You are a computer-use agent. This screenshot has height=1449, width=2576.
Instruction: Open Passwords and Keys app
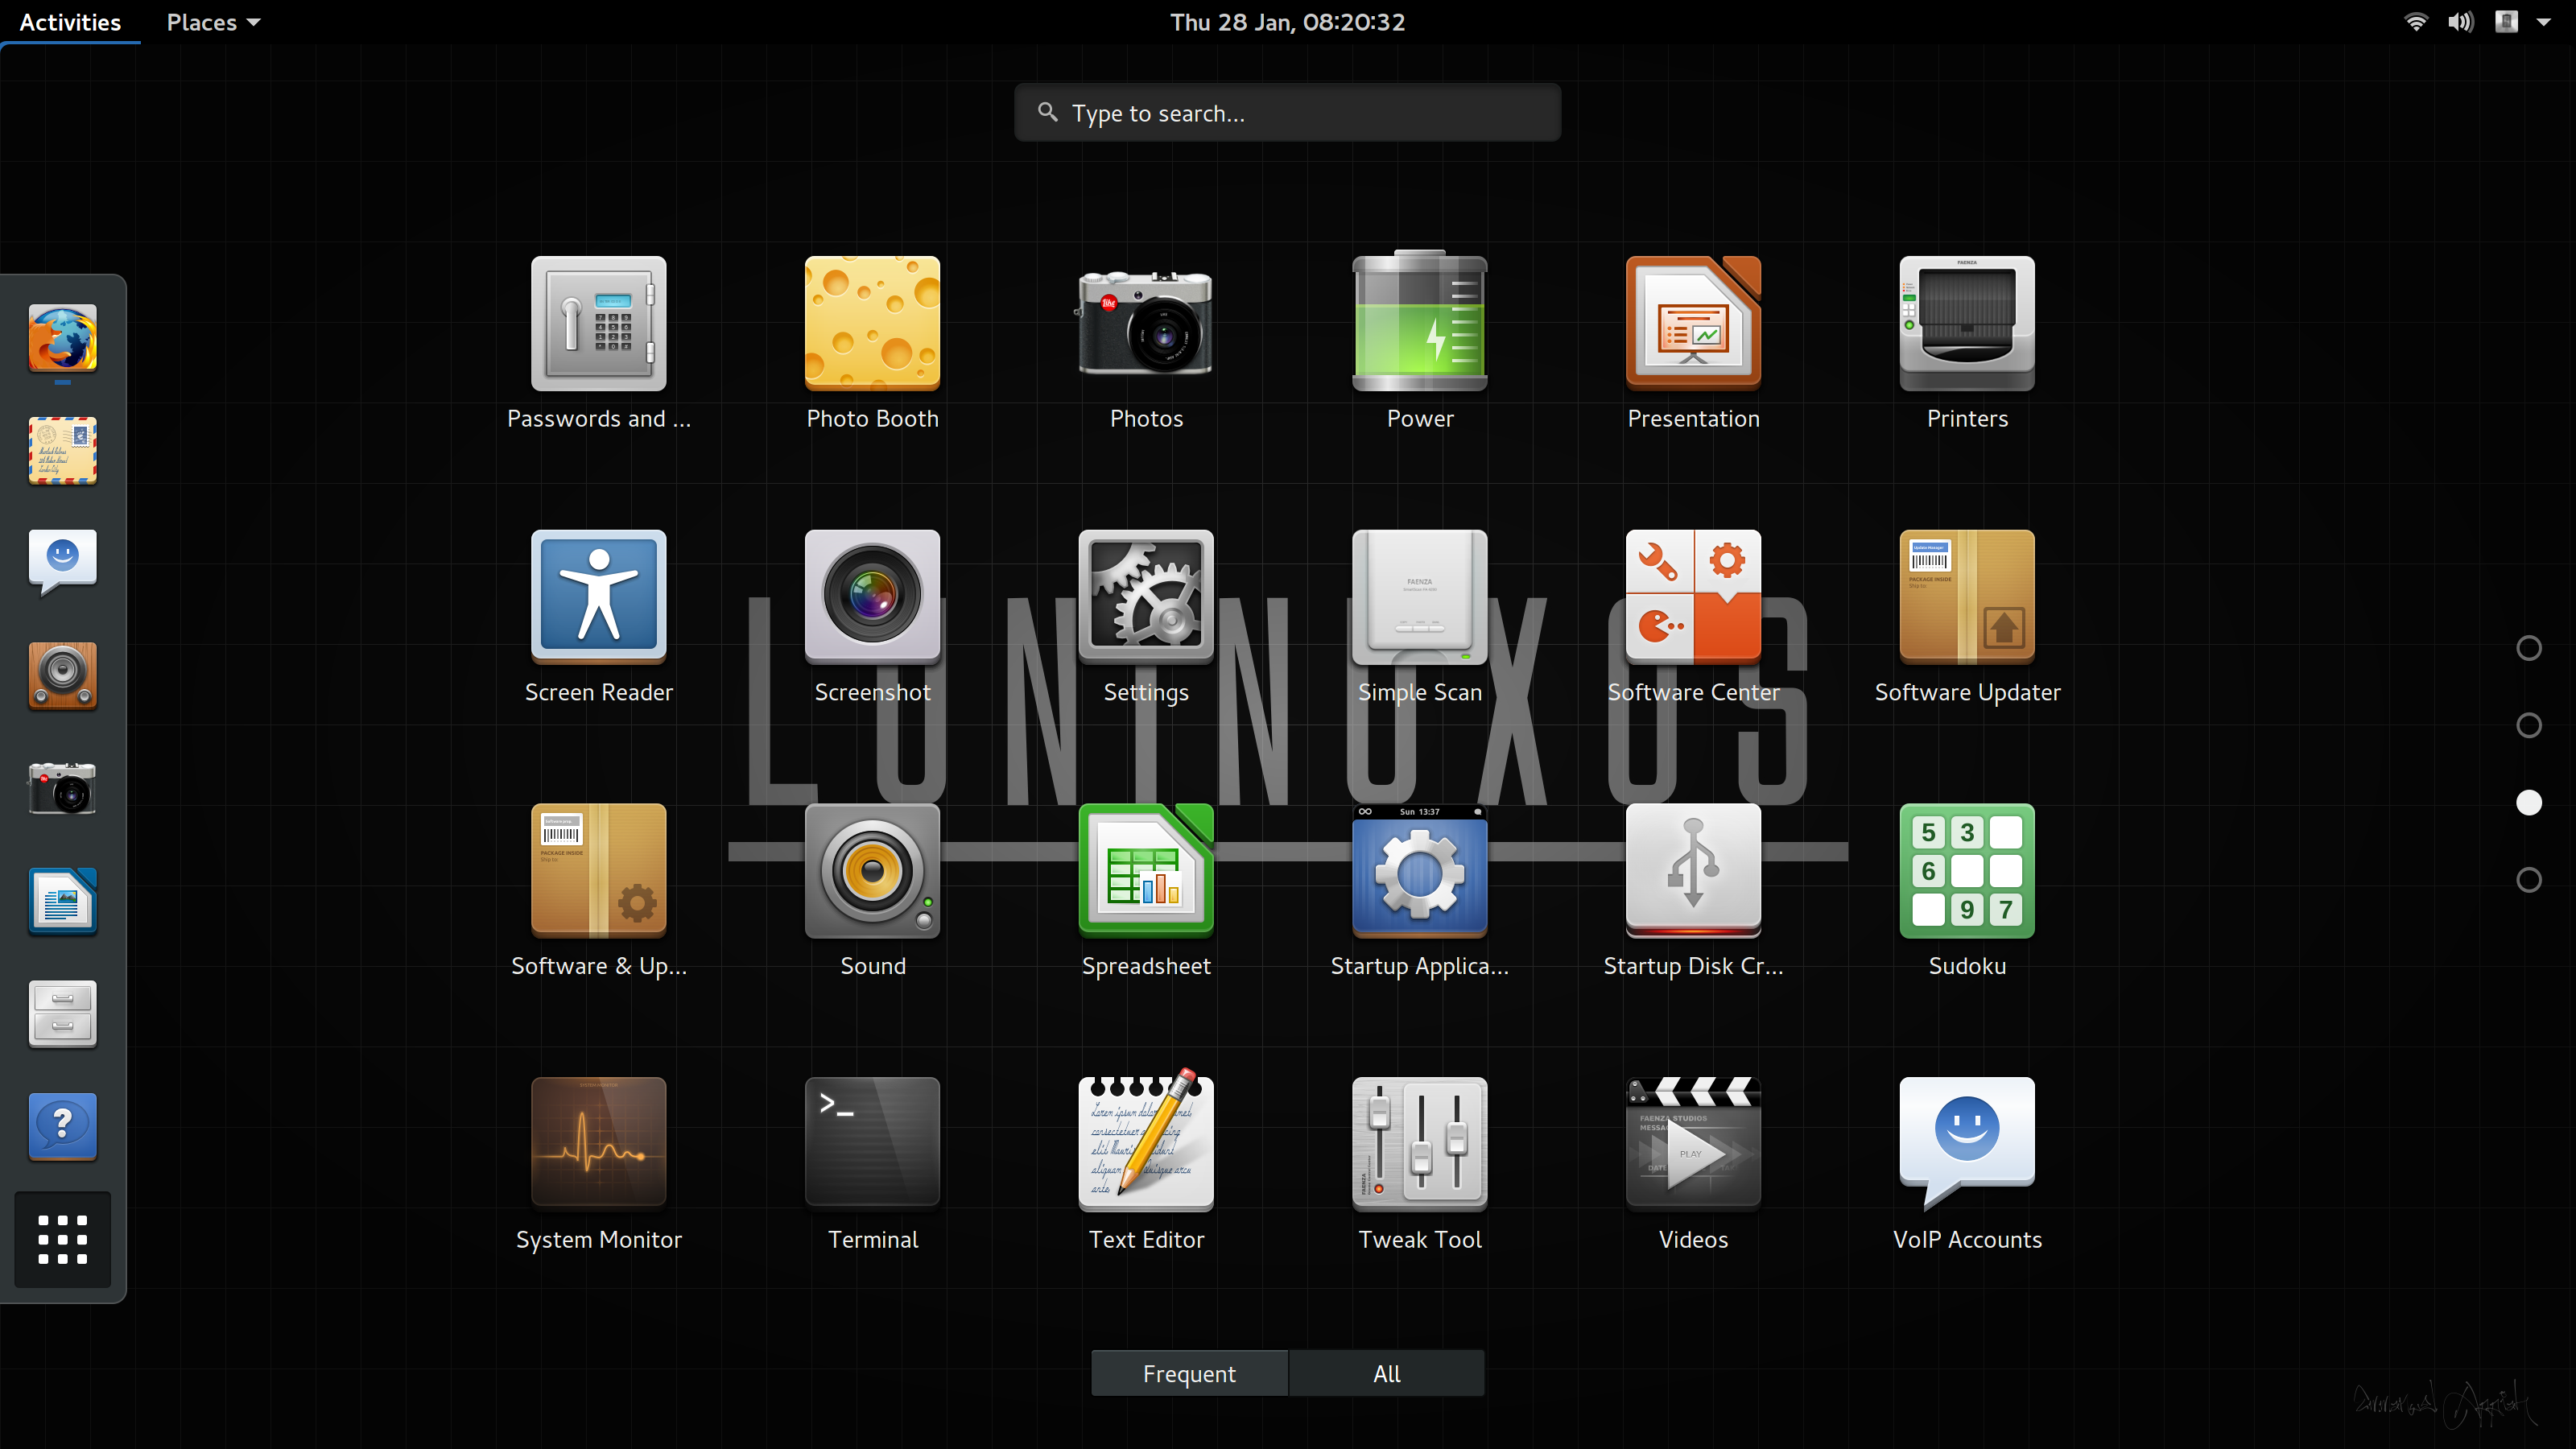coord(598,343)
